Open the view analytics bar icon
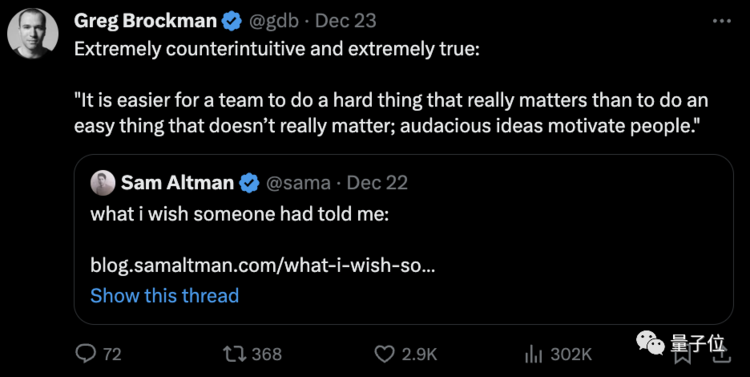Screen dimensions: 750x377 tap(534, 354)
